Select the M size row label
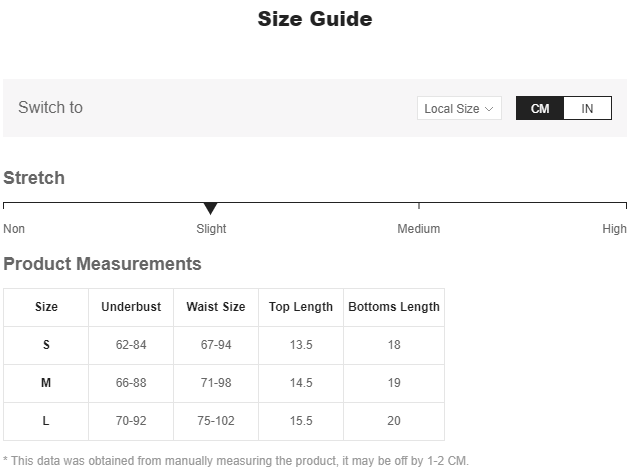Screen dimensions: 630x473 (46, 383)
